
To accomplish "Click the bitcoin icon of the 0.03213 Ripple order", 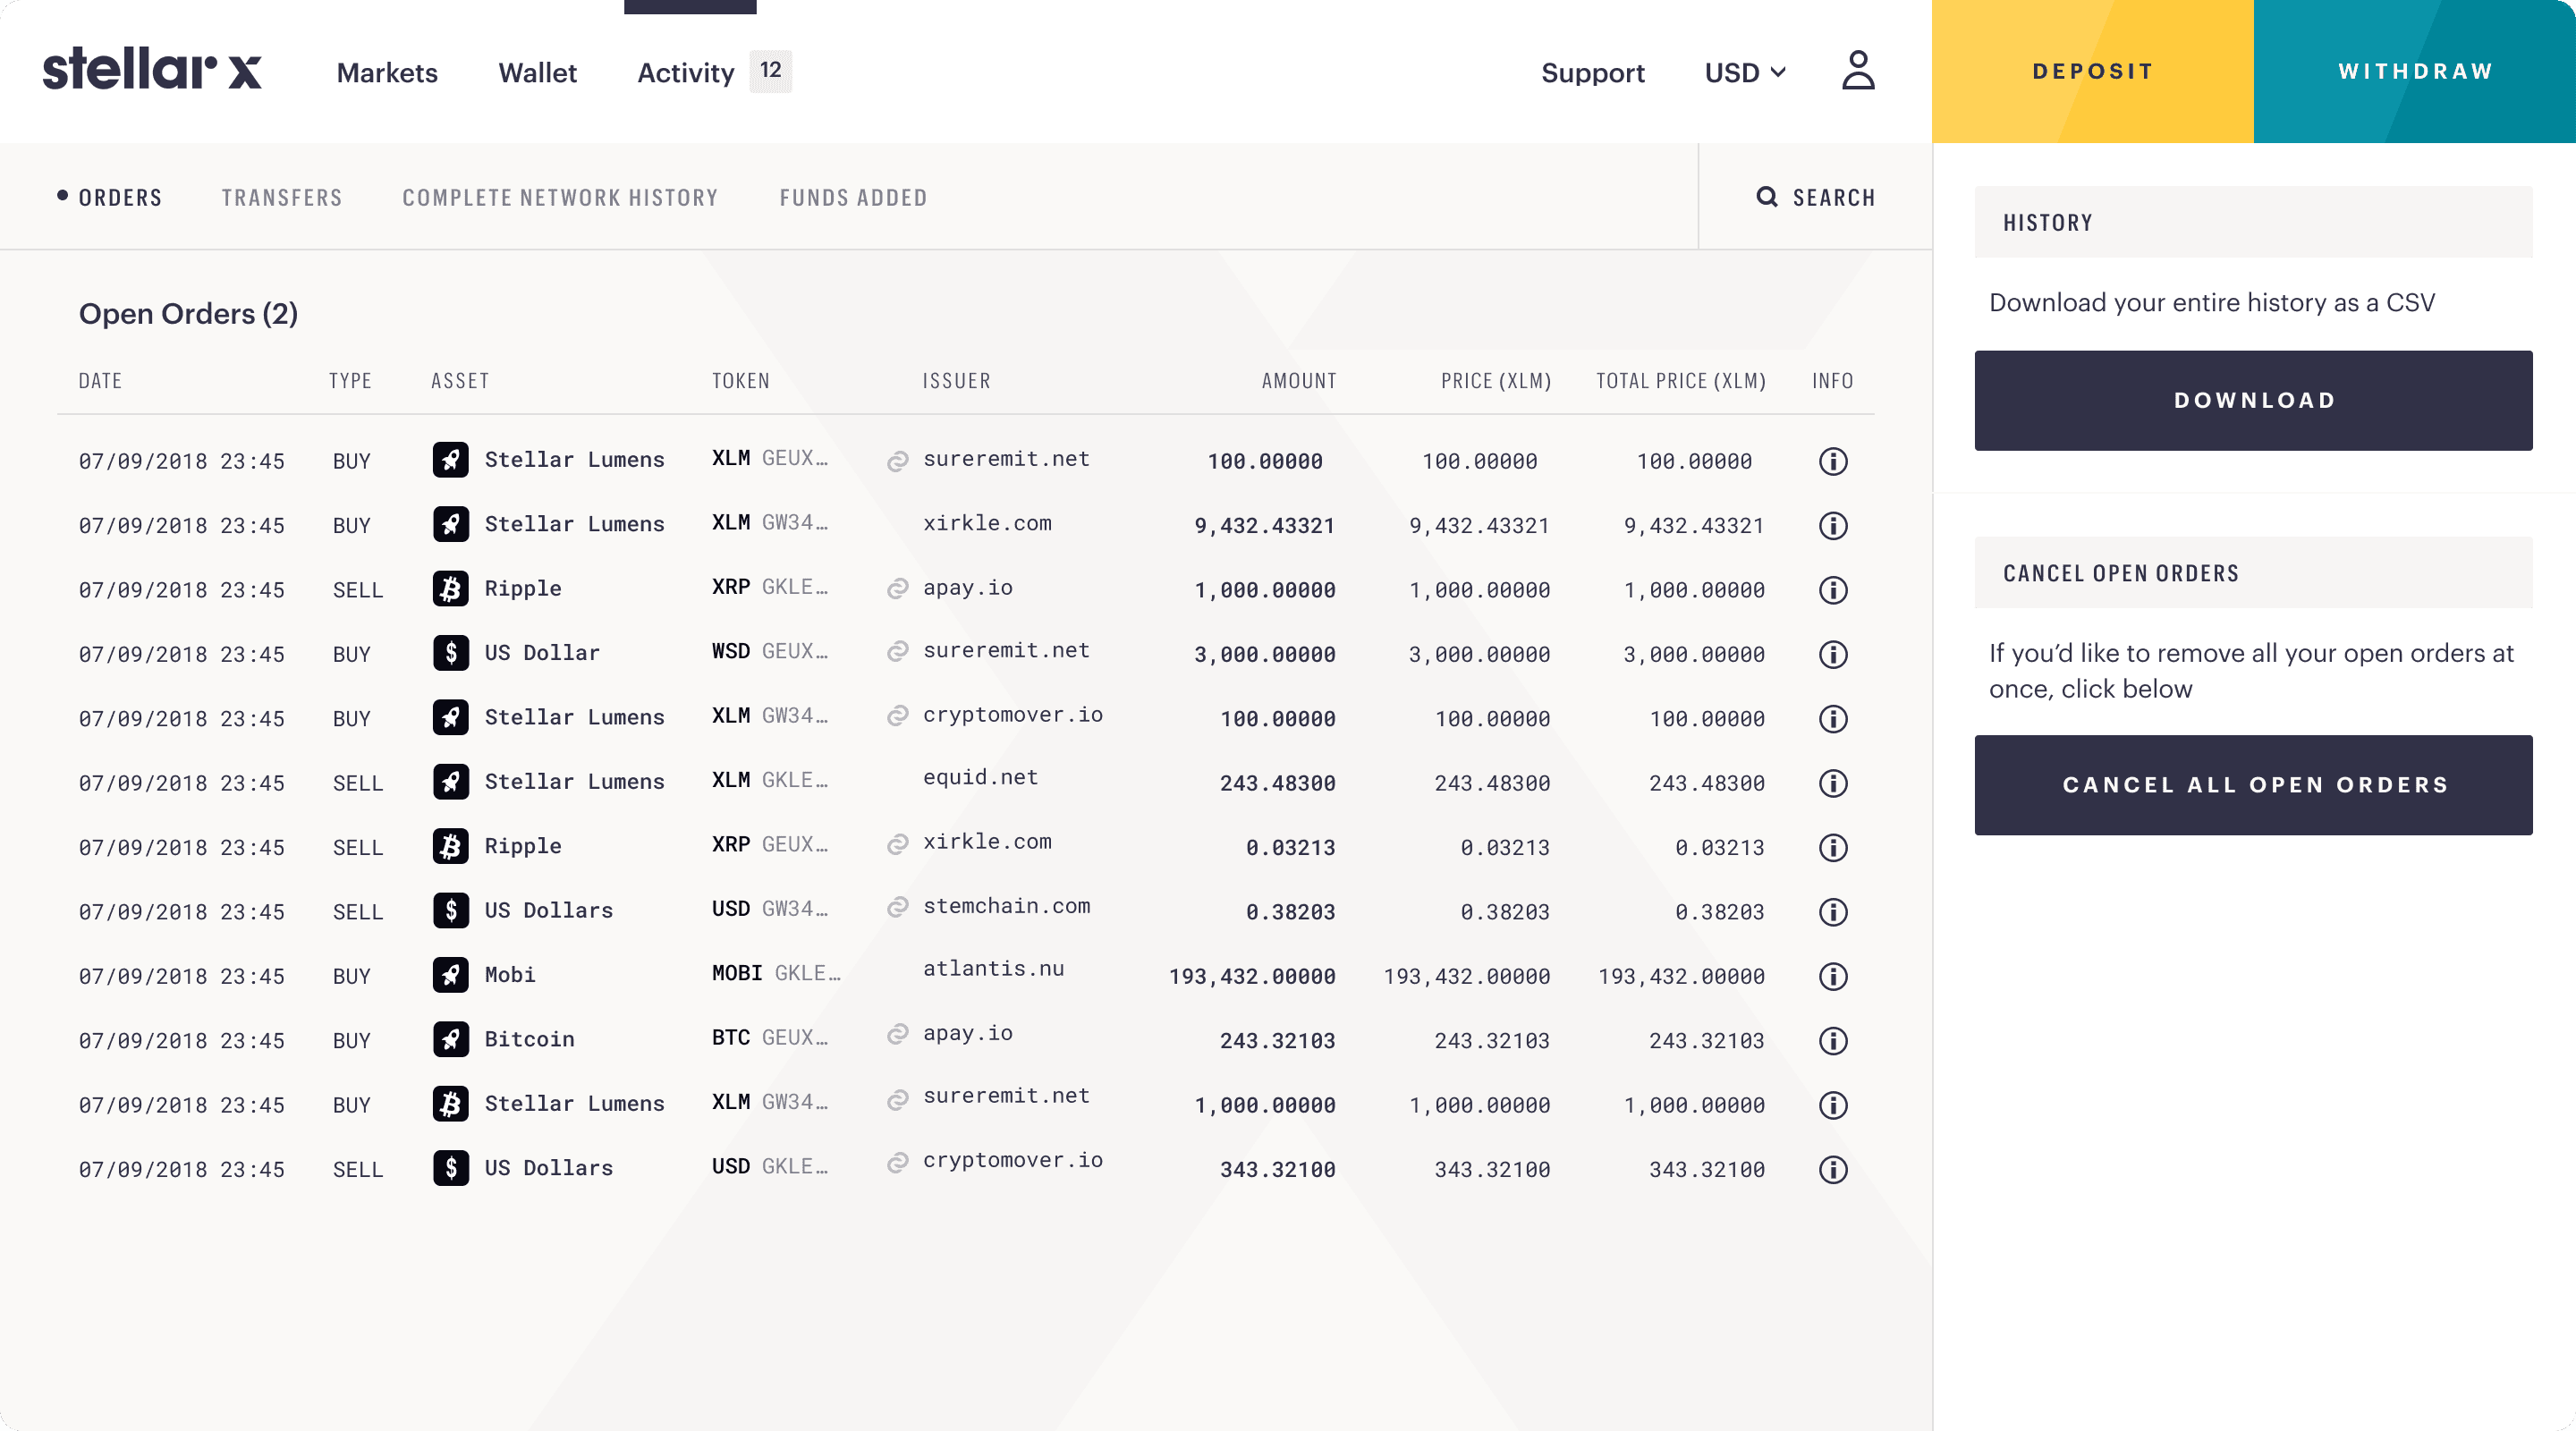I will [x=450, y=846].
